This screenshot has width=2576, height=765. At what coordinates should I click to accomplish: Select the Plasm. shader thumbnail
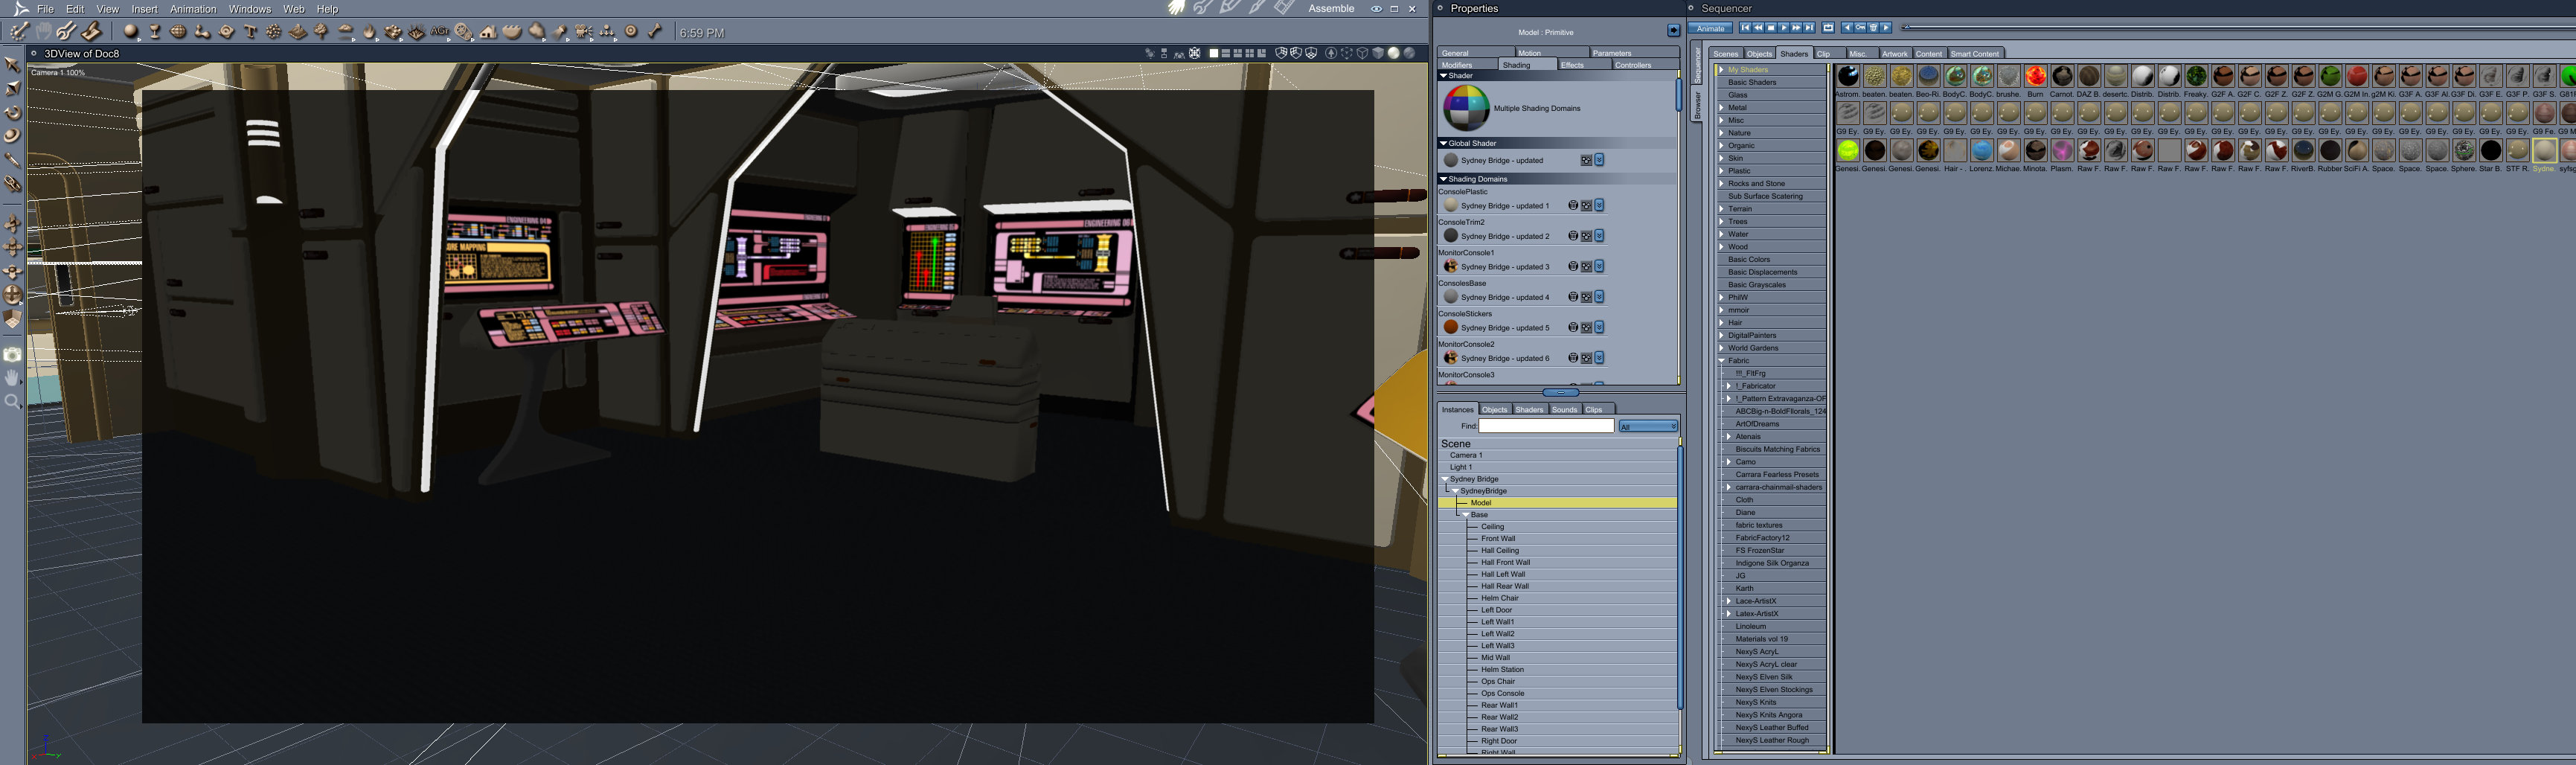pos(2062,151)
